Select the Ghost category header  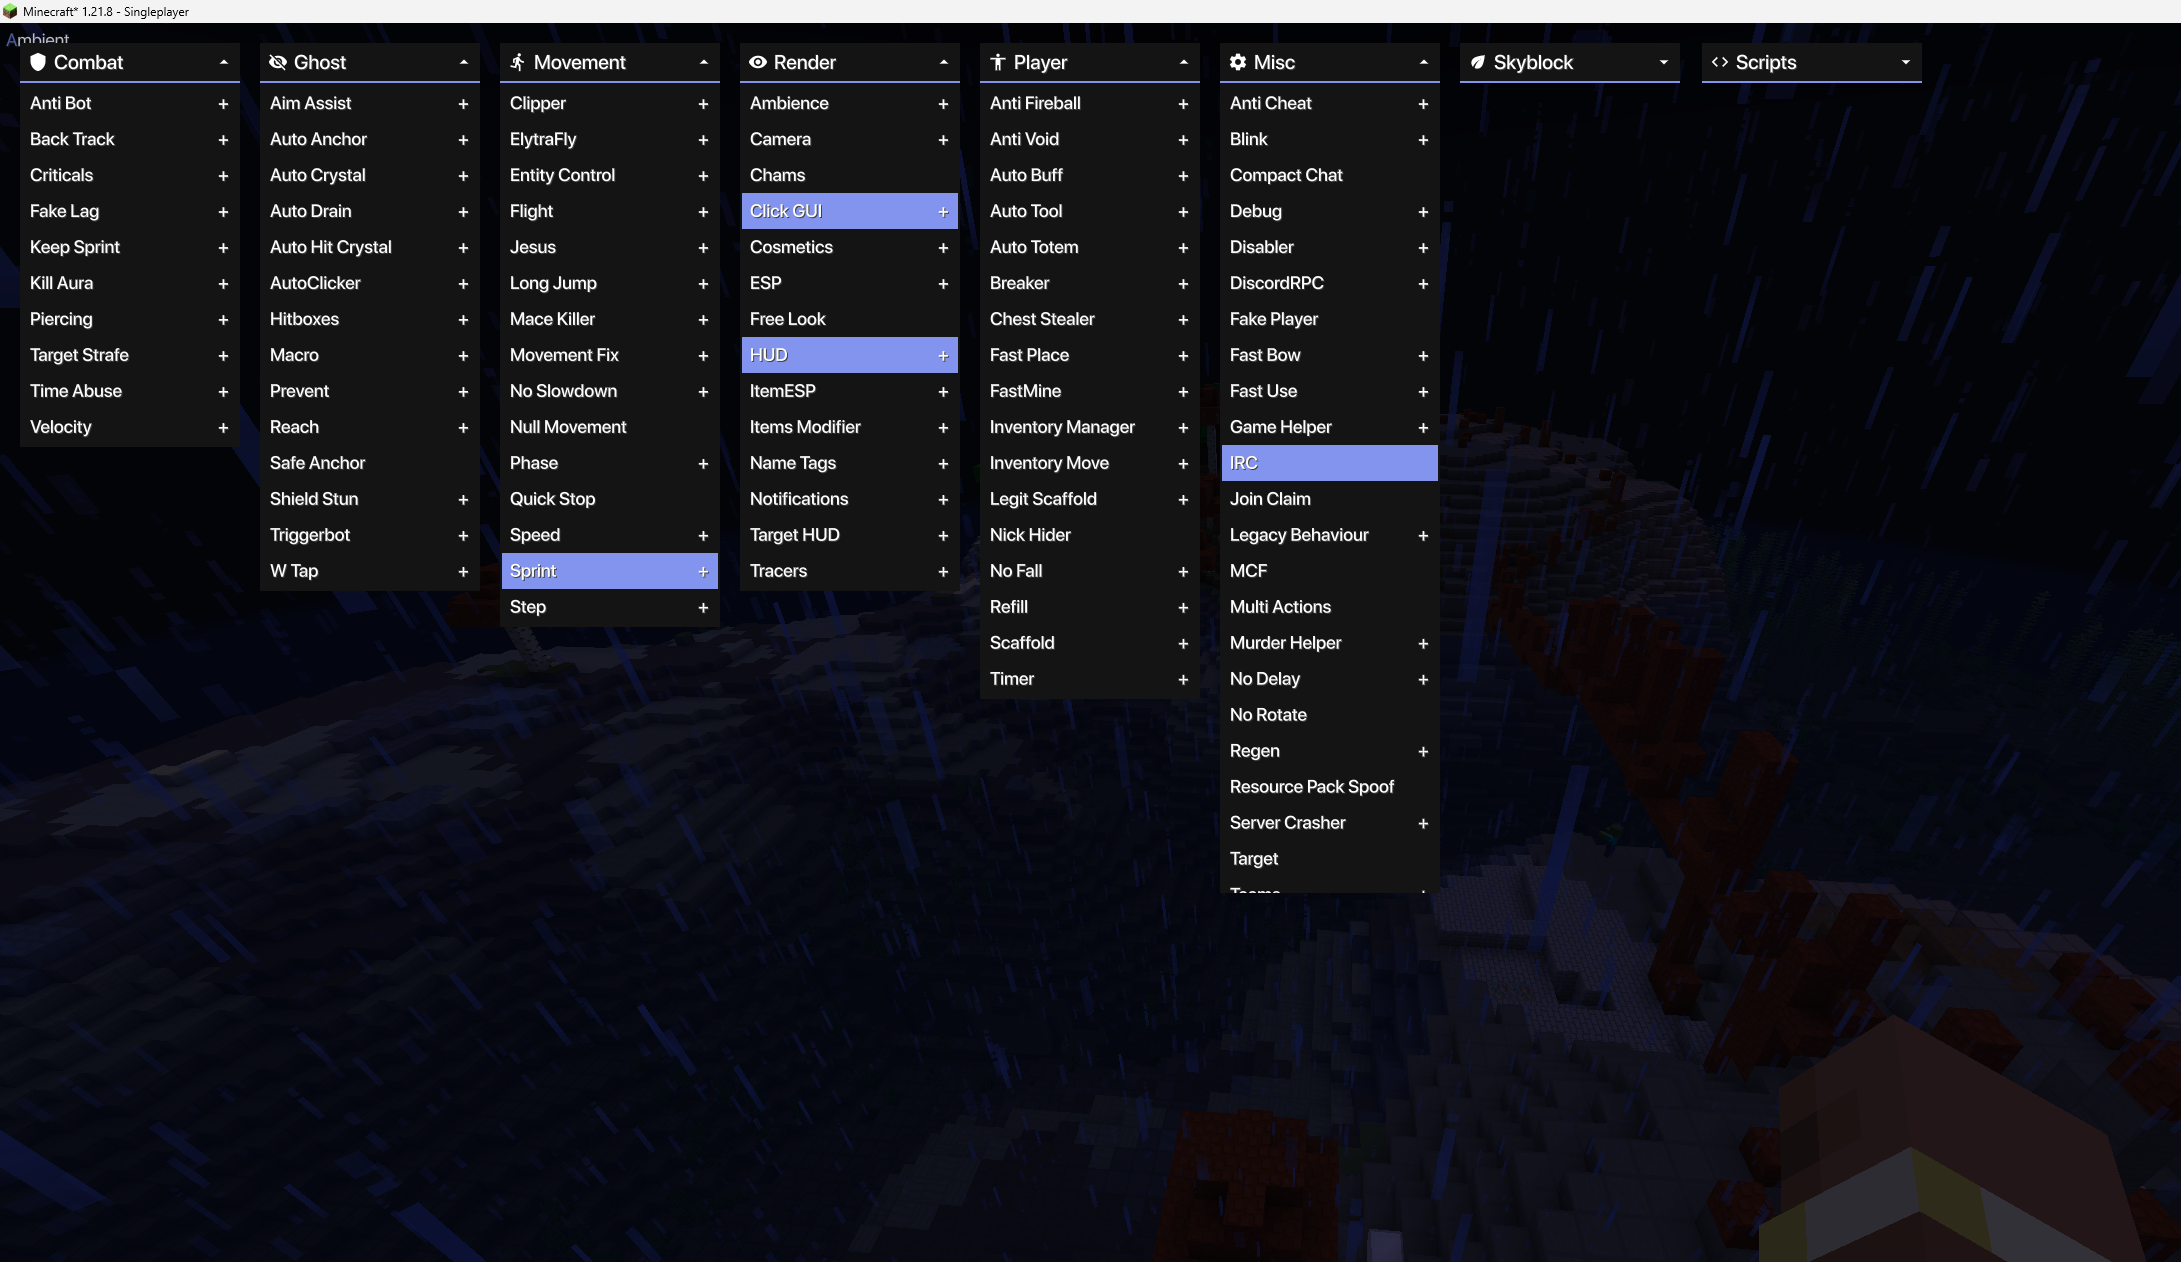click(x=370, y=62)
